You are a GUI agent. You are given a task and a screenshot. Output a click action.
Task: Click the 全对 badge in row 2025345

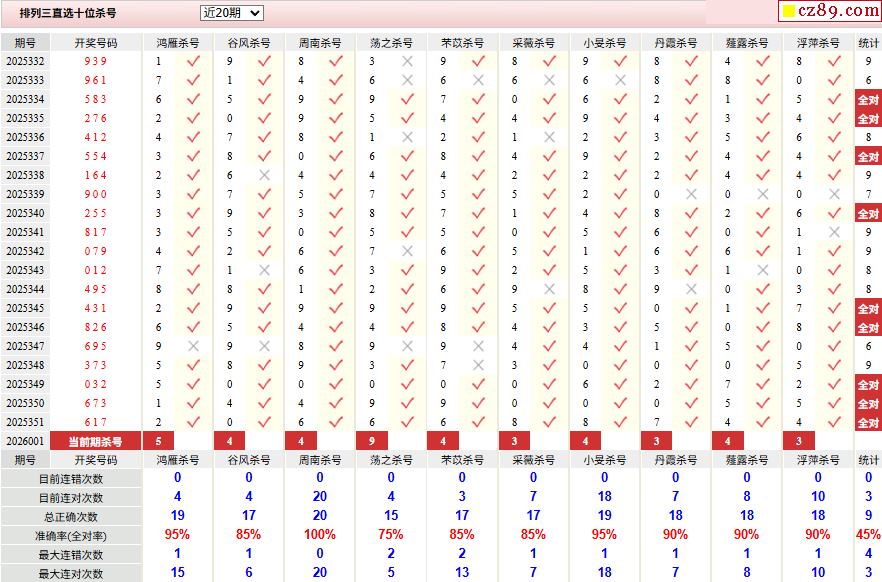pyautogui.click(x=868, y=309)
